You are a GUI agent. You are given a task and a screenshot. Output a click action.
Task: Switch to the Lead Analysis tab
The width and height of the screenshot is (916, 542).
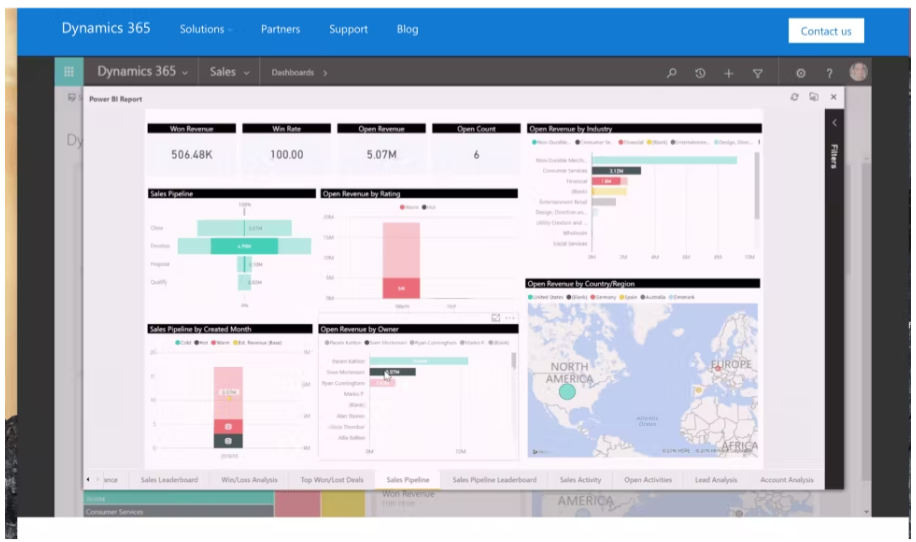pos(716,480)
